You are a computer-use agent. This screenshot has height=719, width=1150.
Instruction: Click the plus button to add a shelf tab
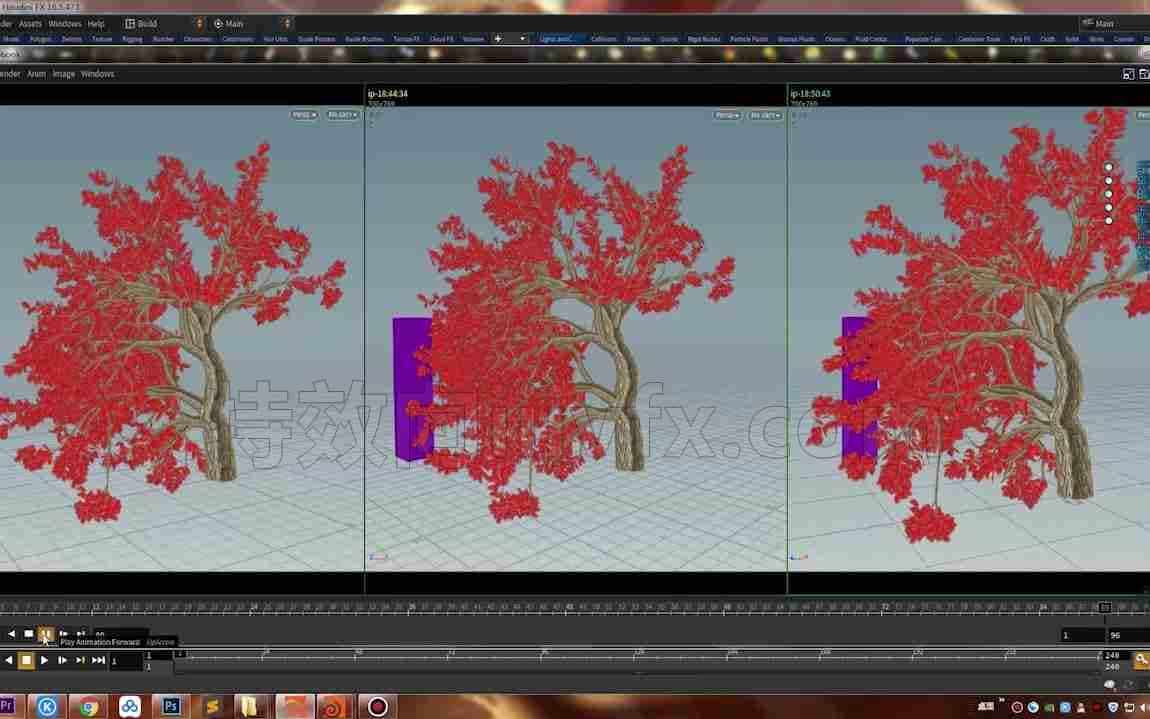[x=498, y=39]
